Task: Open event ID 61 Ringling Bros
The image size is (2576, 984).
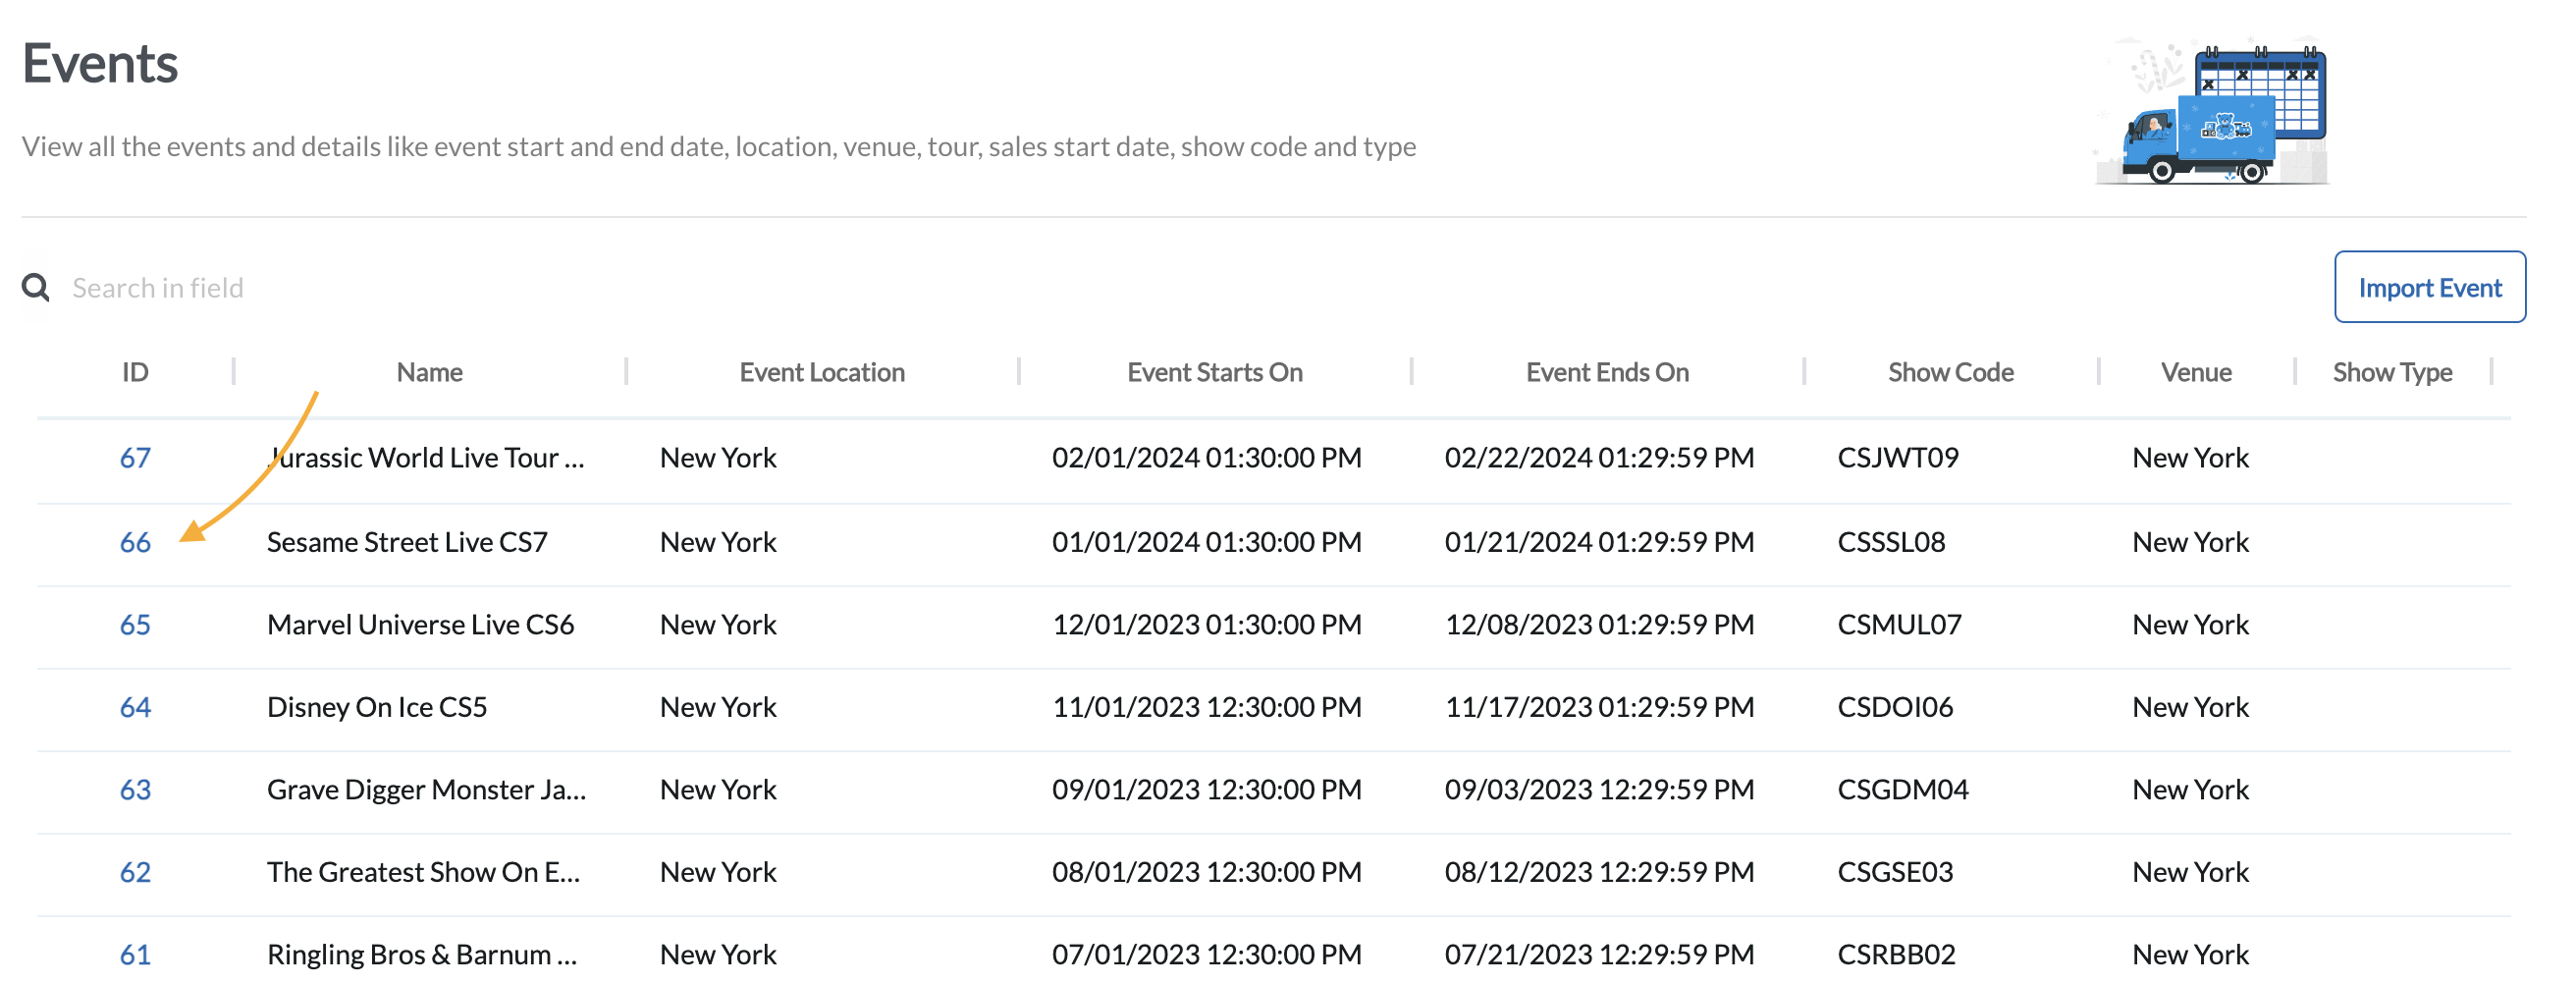Action: (x=135, y=953)
